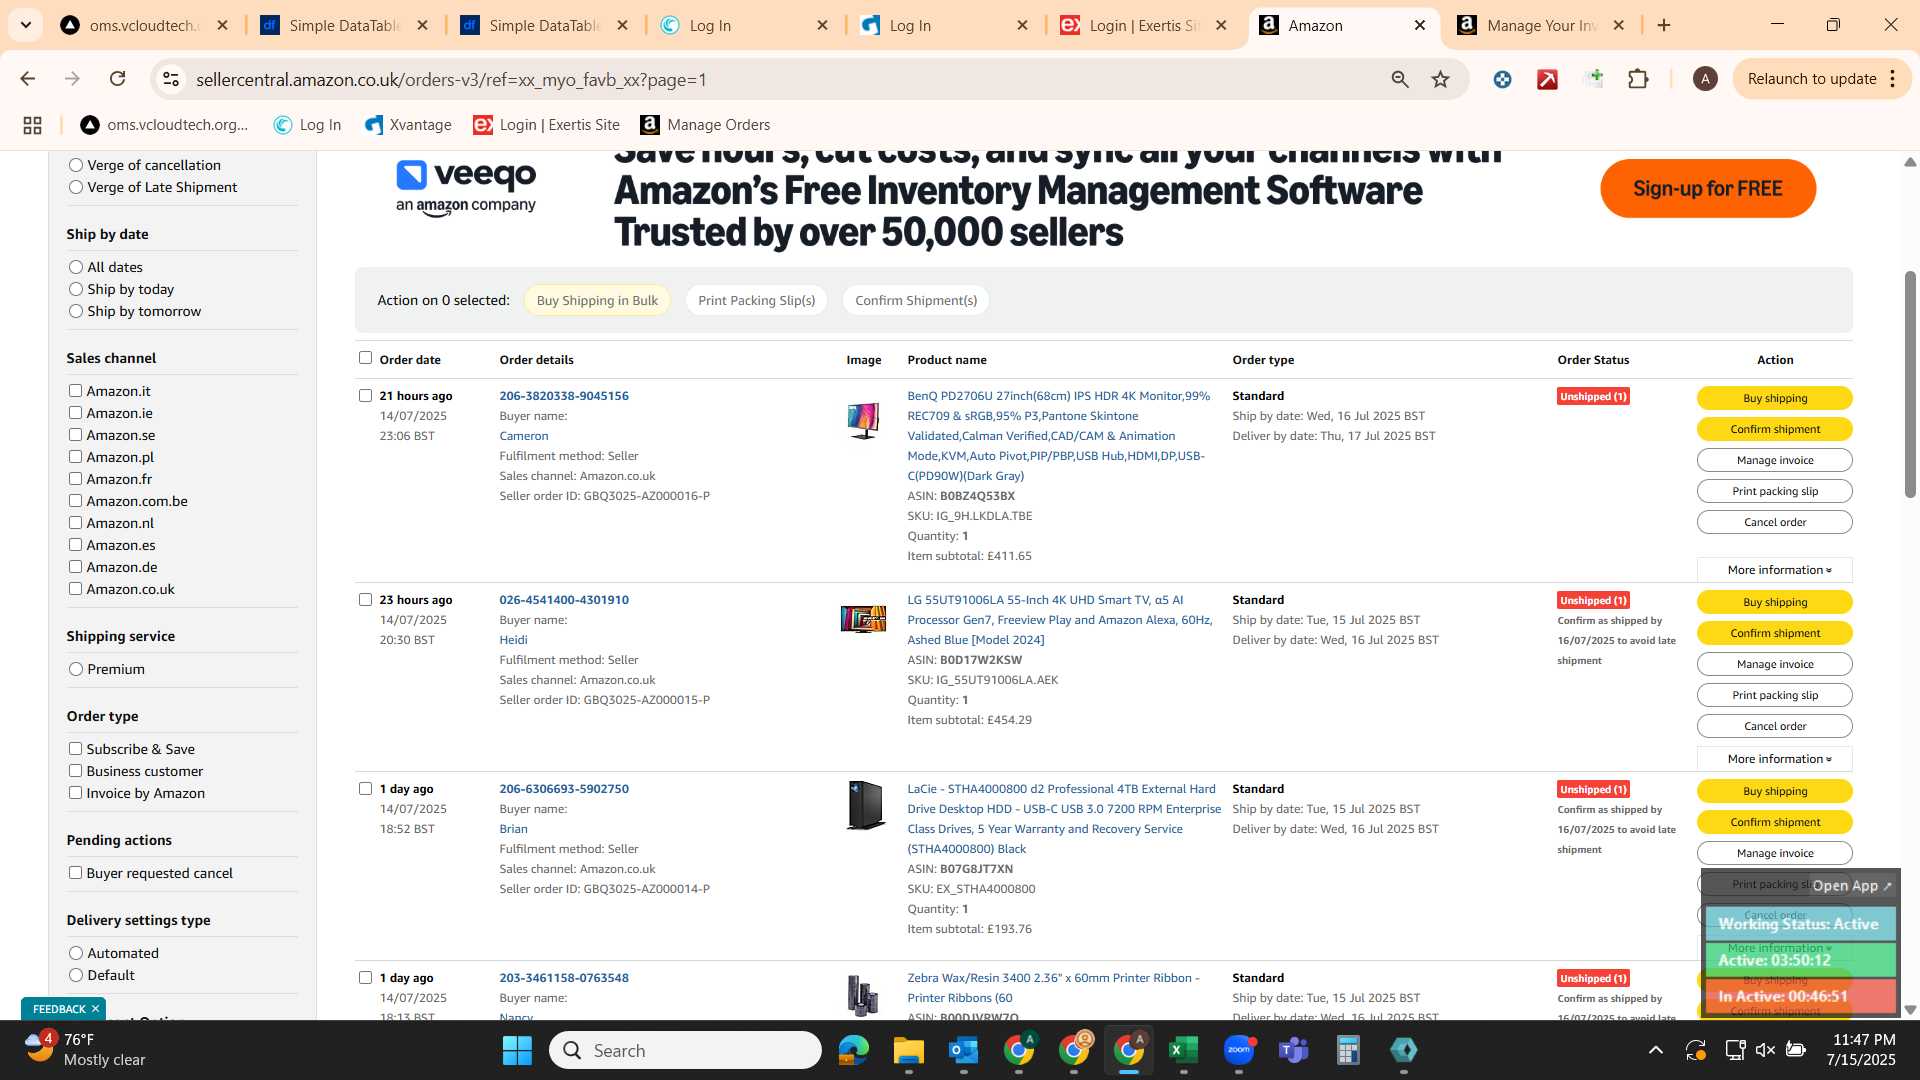The height and width of the screenshot is (1080, 1920).
Task: Tick the Amazon.de sales channel checkbox
Action: 75,567
